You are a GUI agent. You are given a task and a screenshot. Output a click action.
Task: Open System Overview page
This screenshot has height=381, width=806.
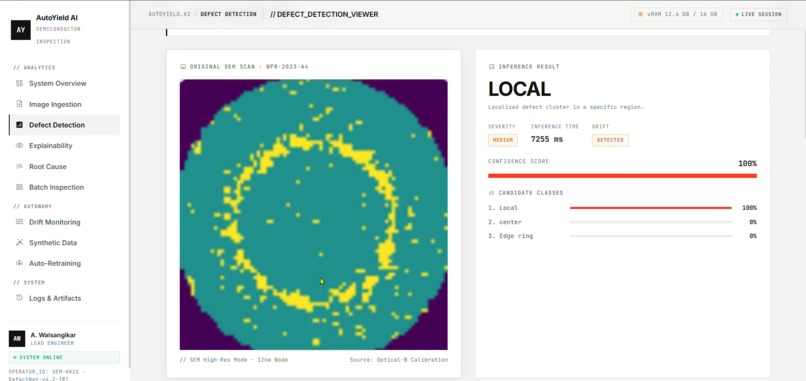coord(64,83)
